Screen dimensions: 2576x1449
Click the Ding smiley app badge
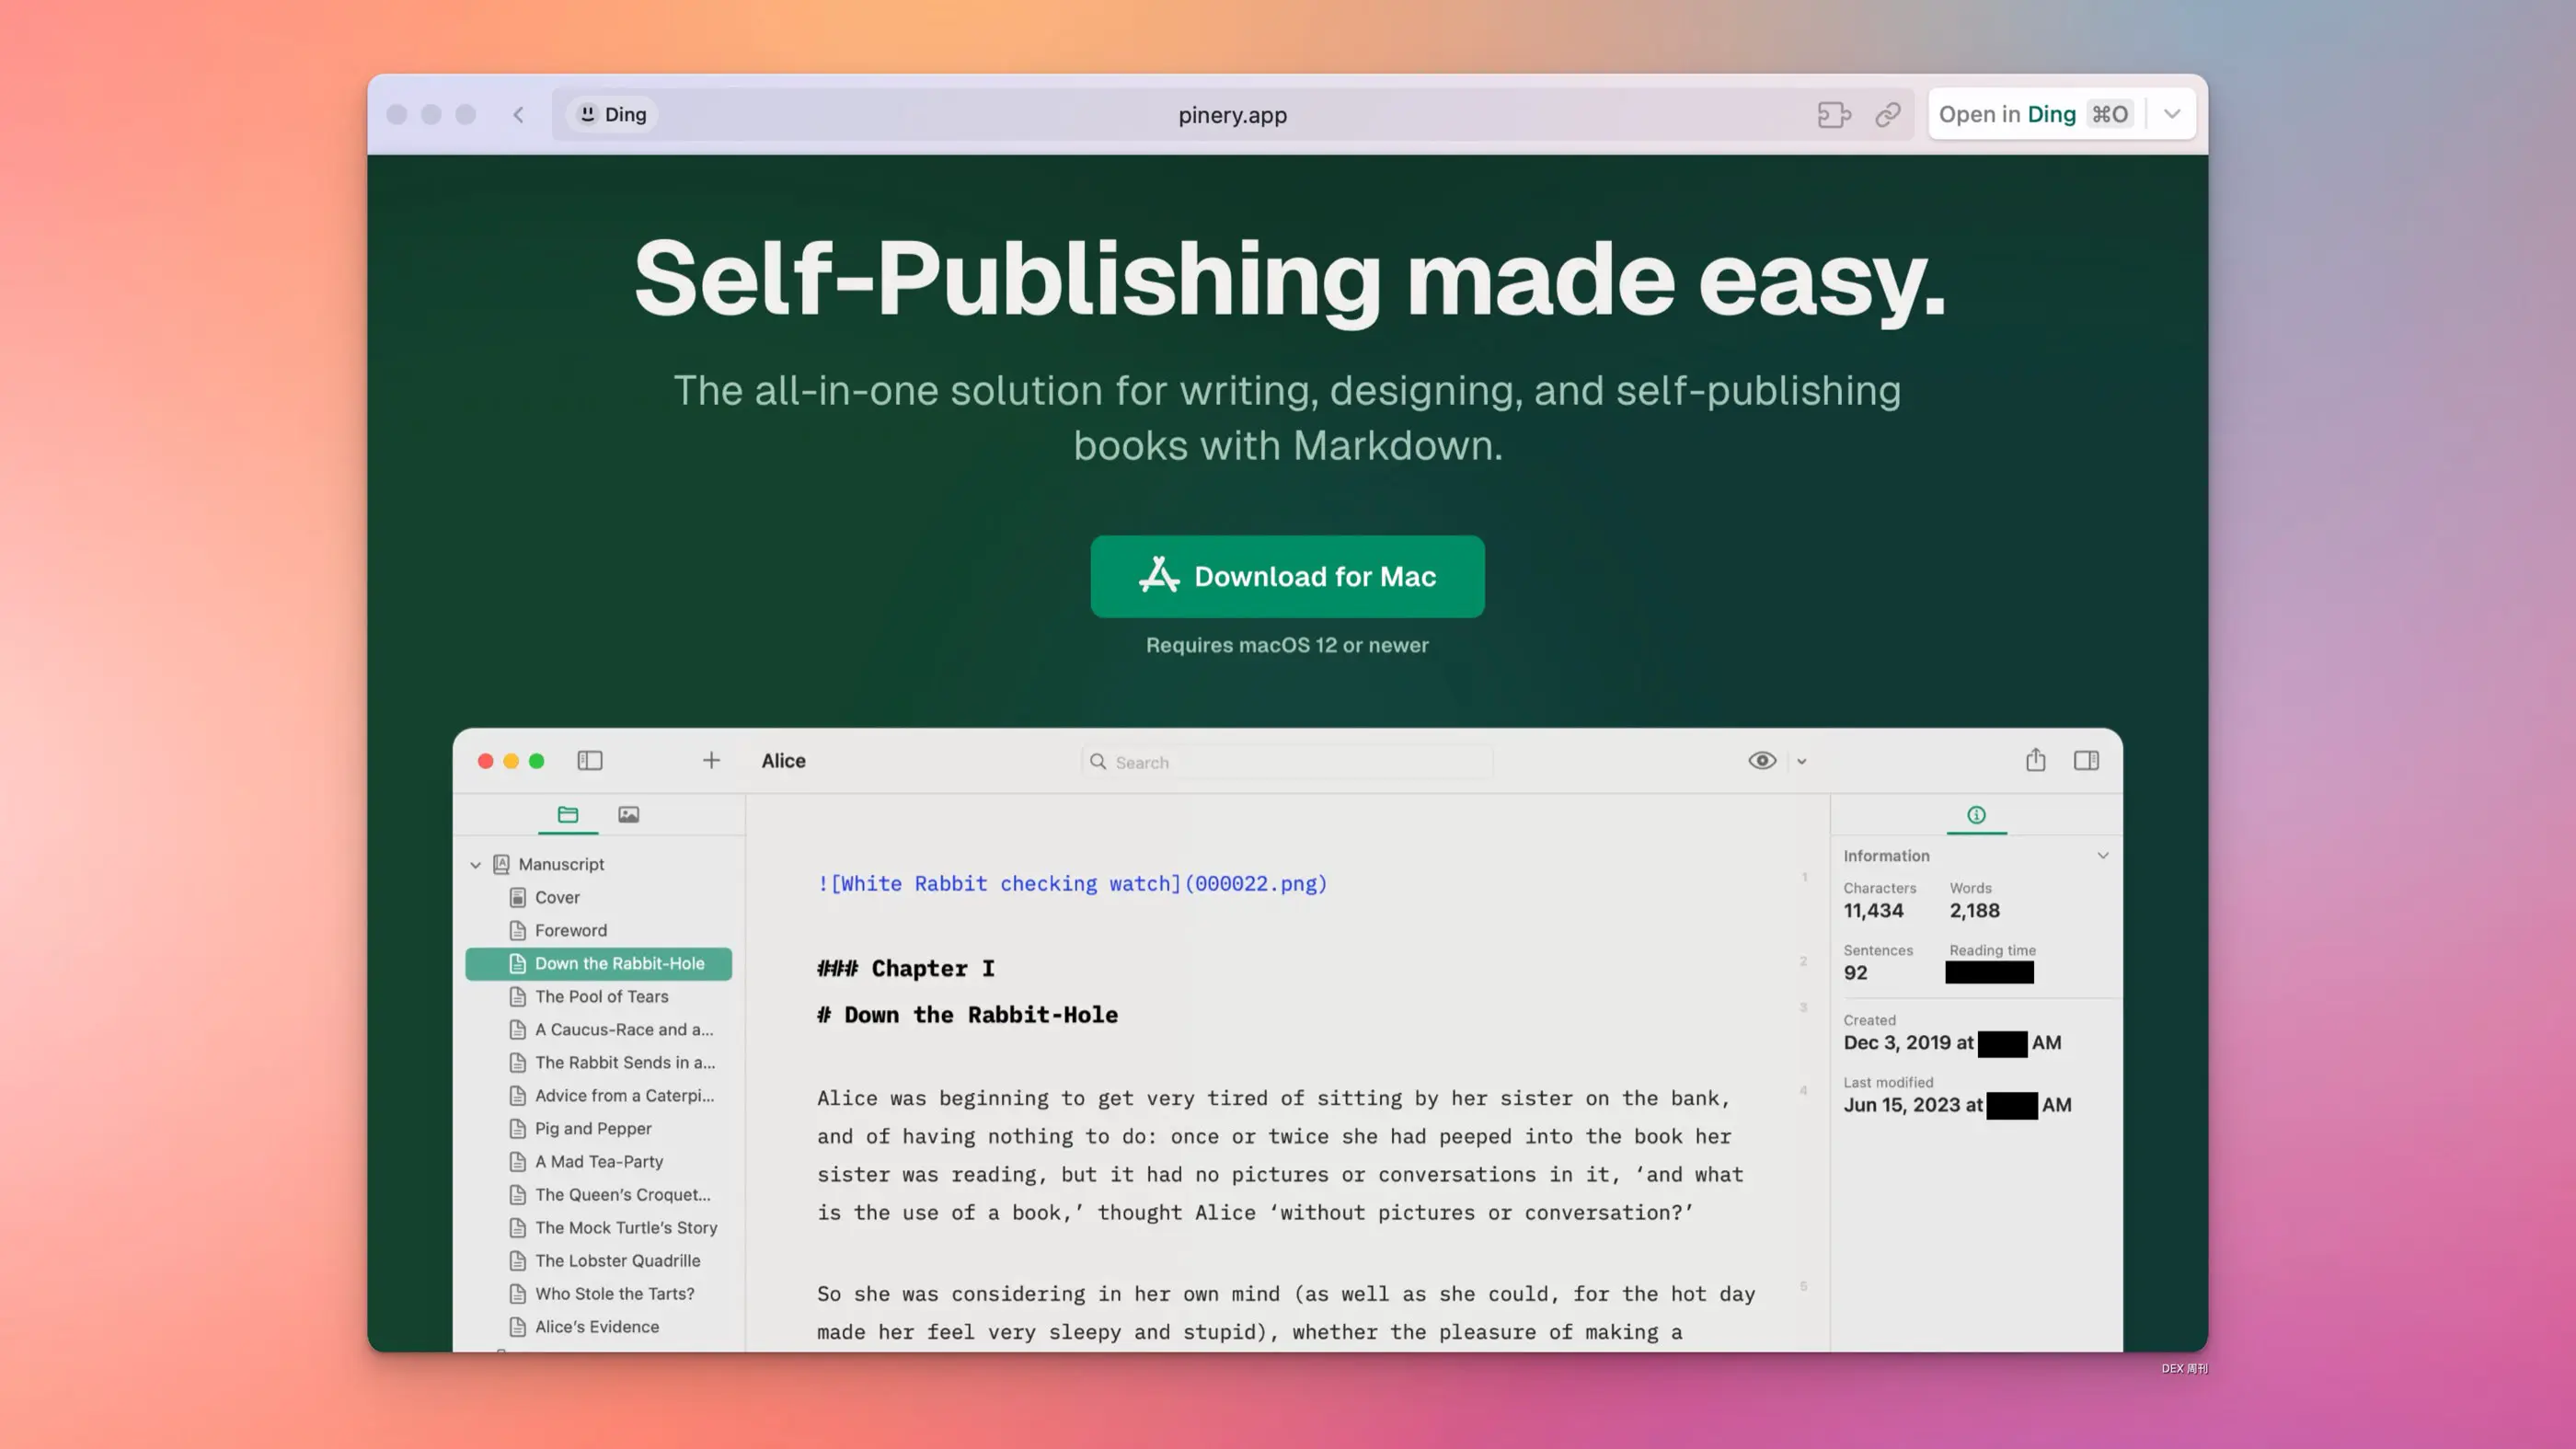pos(612,114)
